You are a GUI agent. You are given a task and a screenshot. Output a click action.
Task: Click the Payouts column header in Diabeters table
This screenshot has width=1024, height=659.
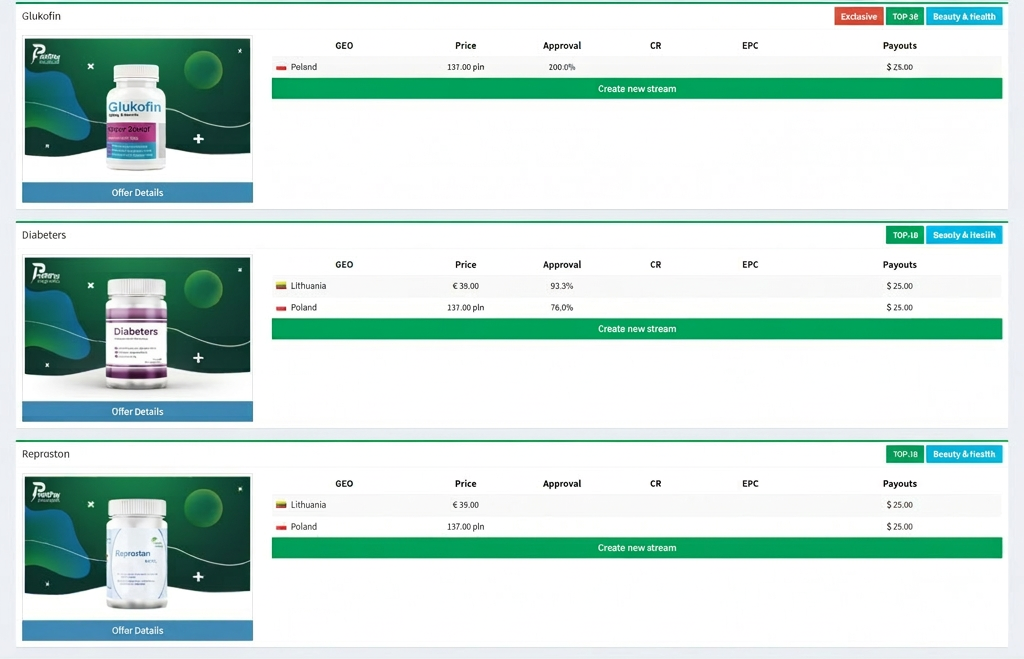tap(899, 265)
